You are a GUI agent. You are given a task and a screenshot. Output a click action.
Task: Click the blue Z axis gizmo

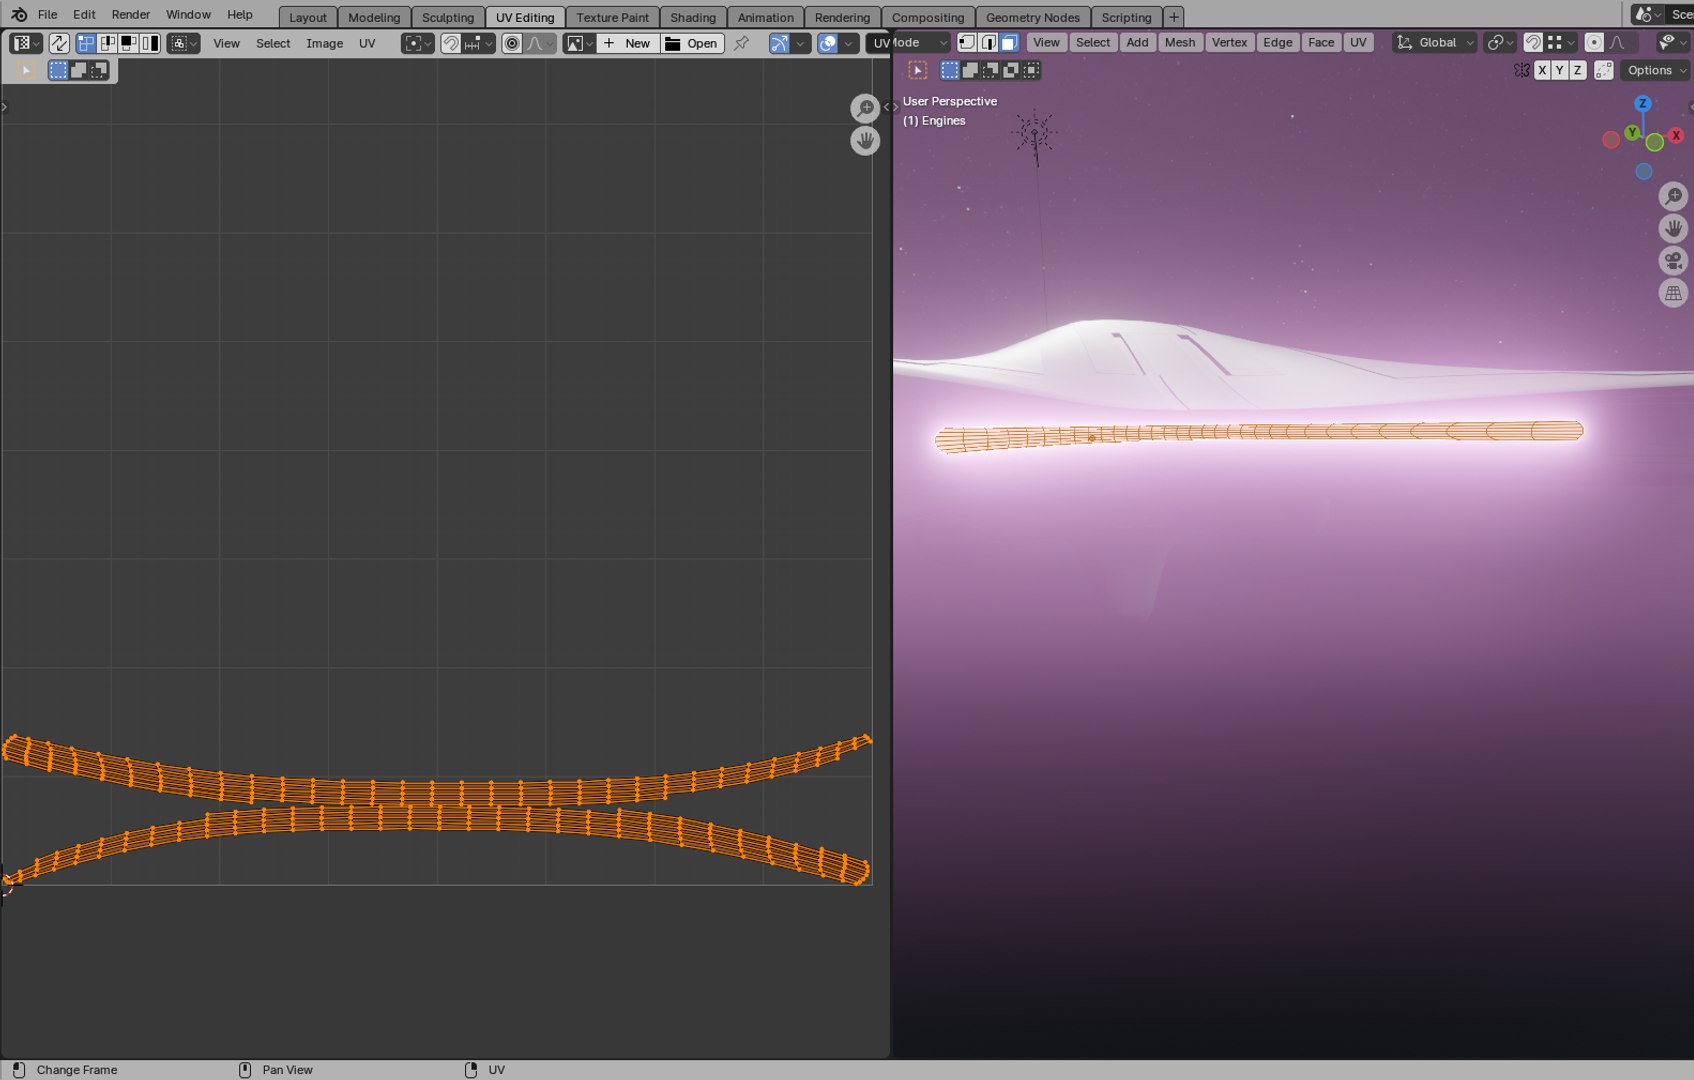coord(1642,104)
